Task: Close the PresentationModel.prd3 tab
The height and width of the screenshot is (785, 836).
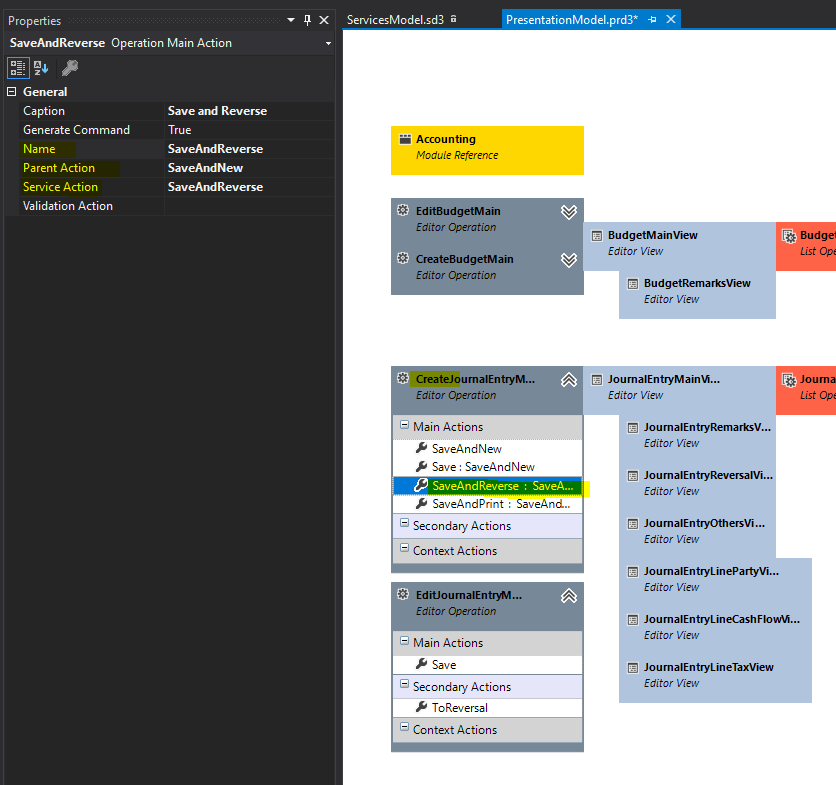Action: click(671, 19)
